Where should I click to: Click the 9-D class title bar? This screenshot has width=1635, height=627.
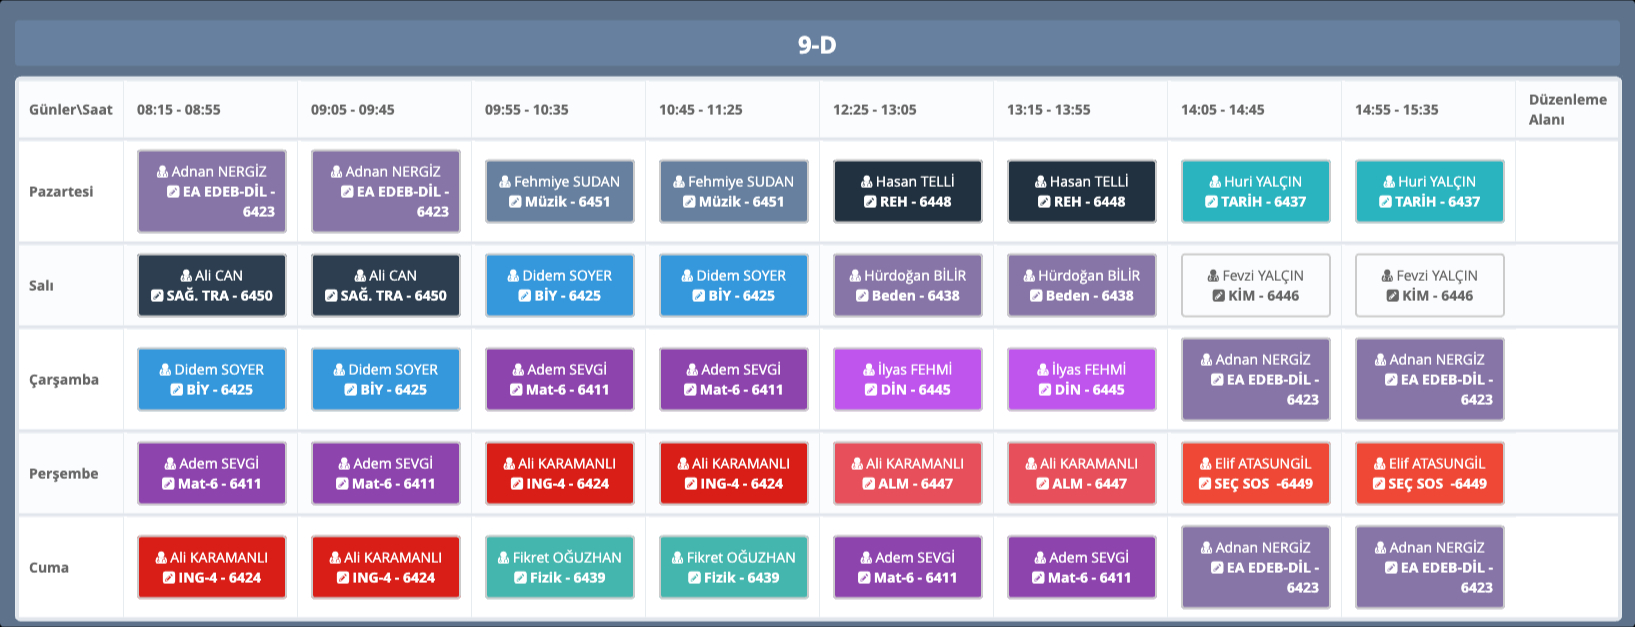[x=817, y=45]
